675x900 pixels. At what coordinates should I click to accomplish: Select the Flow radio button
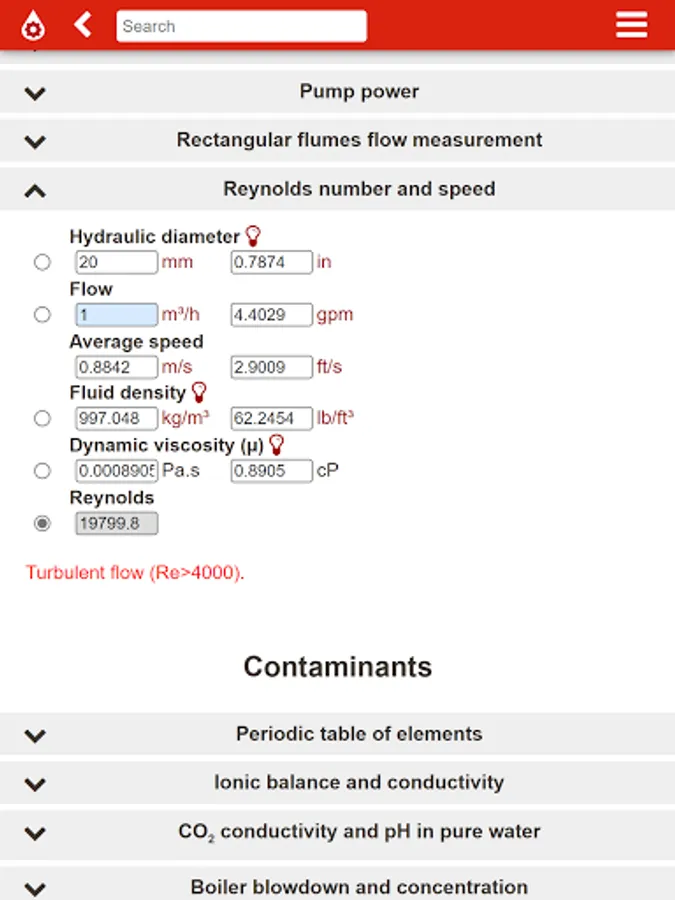pyautogui.click(x=42, y=315)
